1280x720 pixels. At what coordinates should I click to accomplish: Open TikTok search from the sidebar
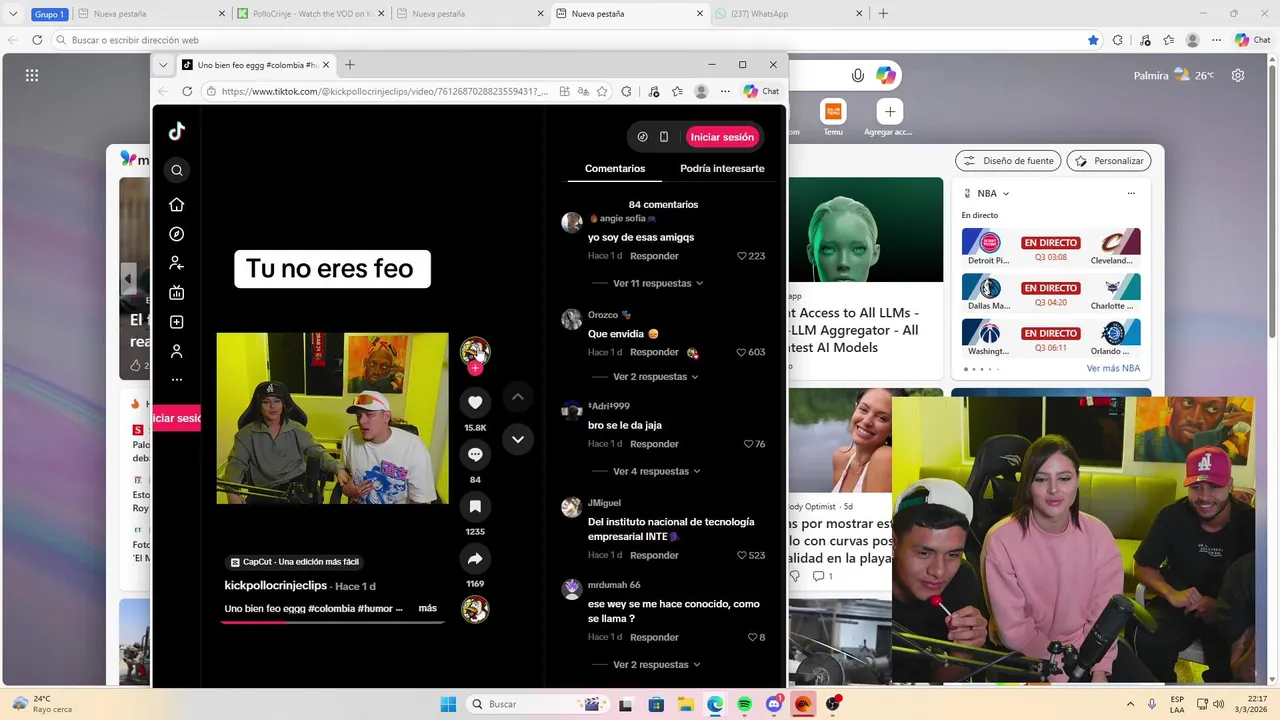(x=177, y=170)
